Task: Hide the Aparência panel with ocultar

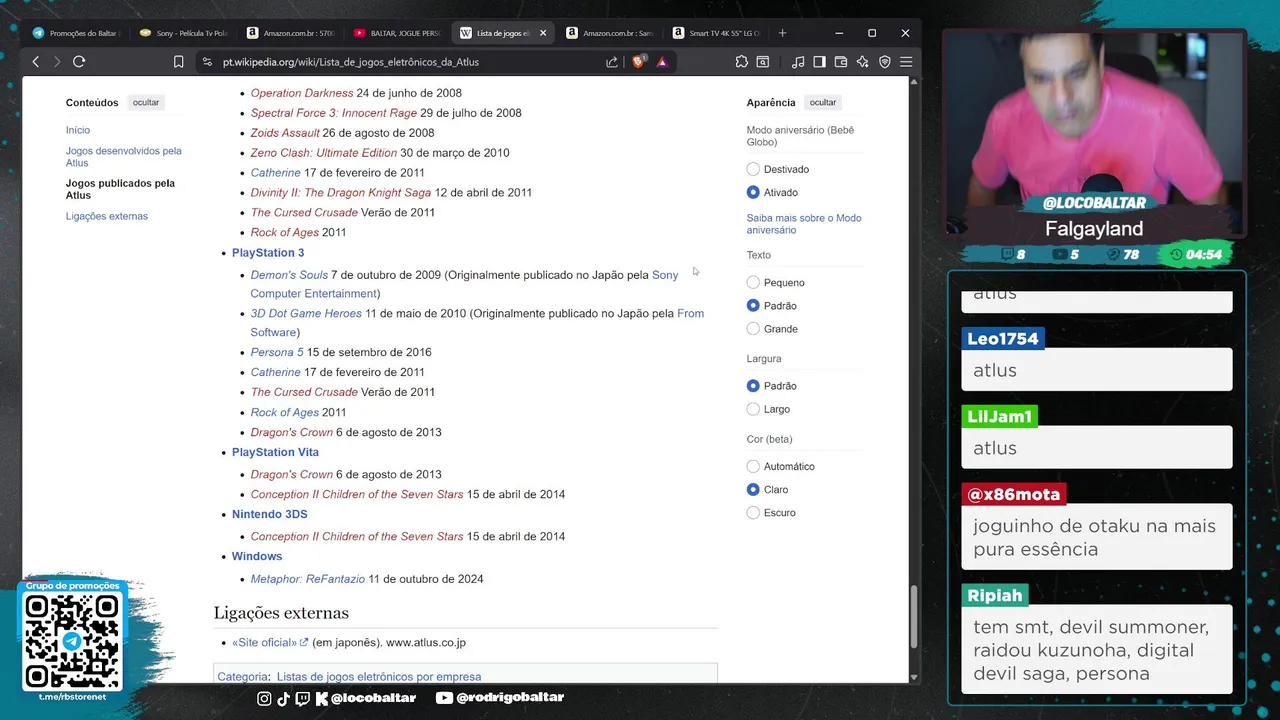Action: pyautogui.click(x=823, y=102)
